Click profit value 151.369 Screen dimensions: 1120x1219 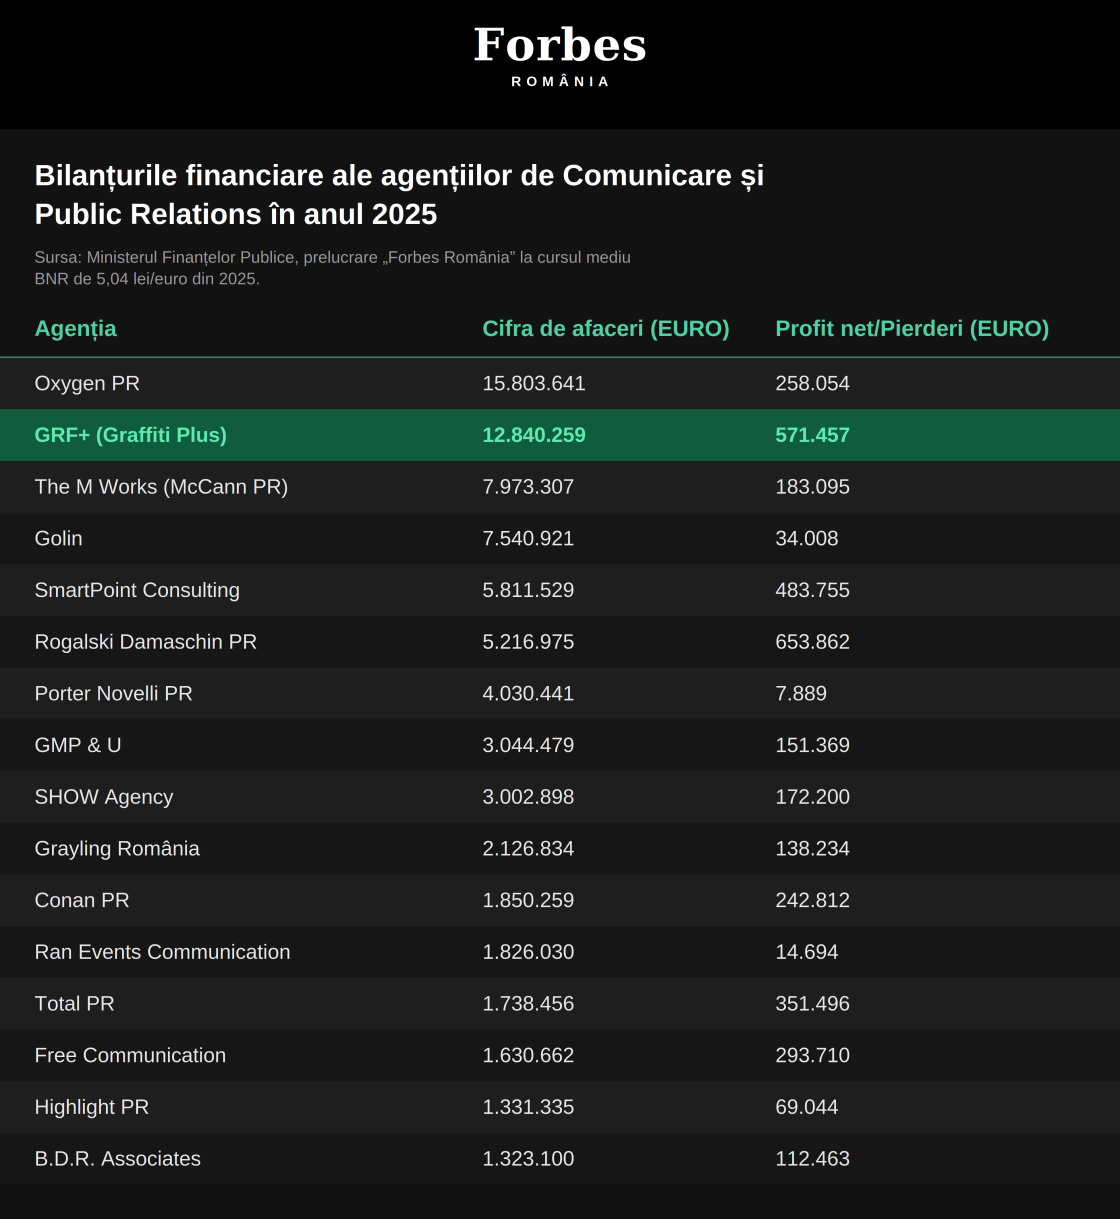[x=812, y=745]
